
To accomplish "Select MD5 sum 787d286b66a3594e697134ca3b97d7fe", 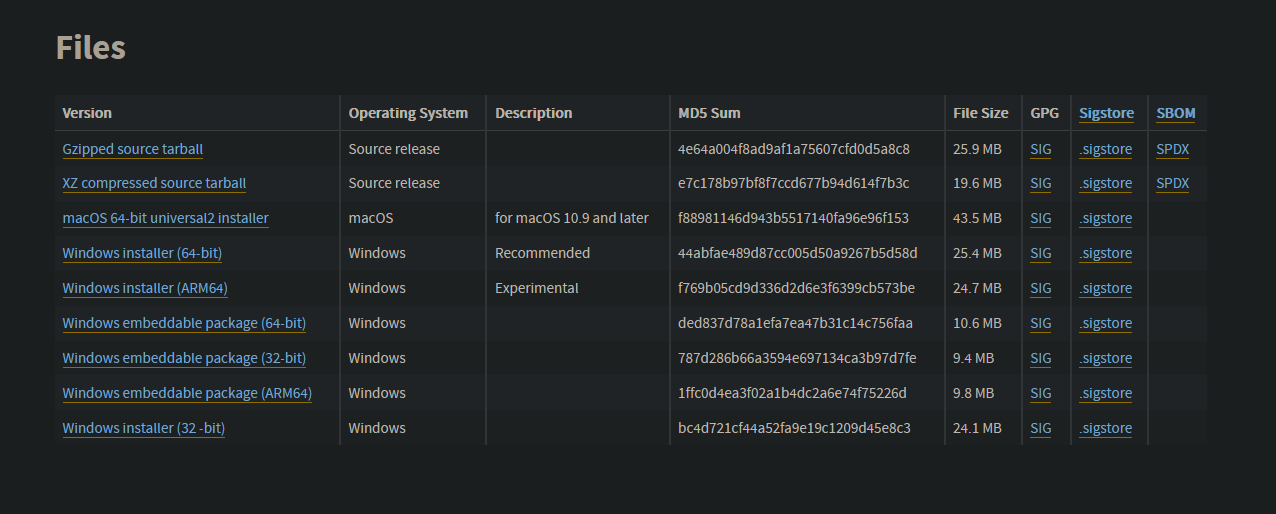I will click(797, 358).
